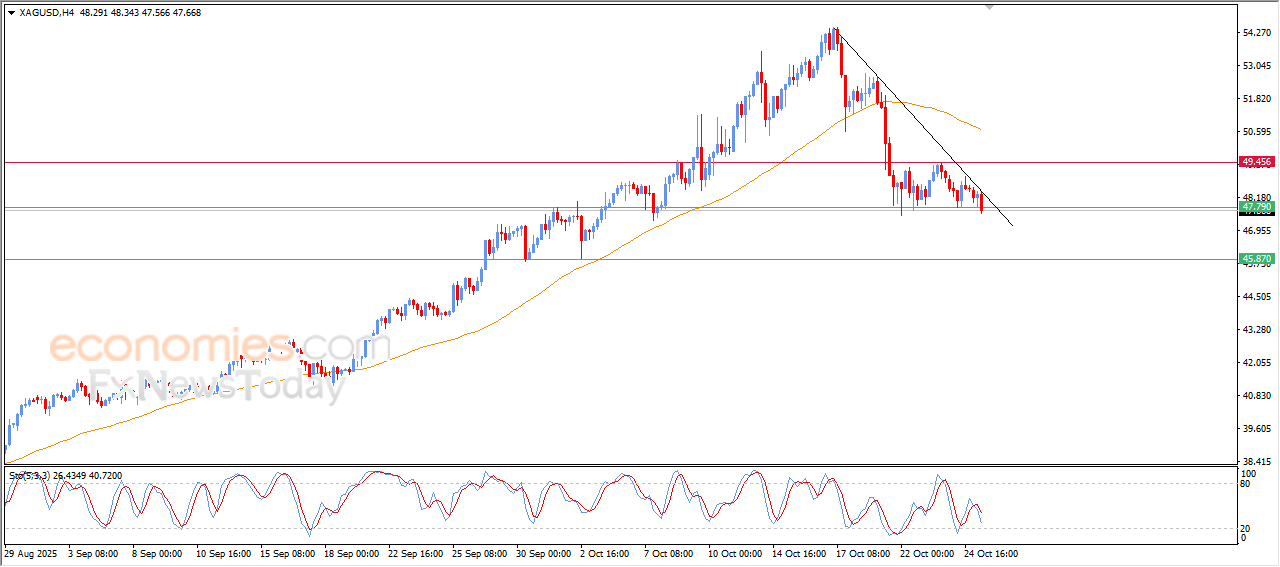Click the 54.270 price axis value
This screenshot has height=567, width=1280.
point(1257,33)
